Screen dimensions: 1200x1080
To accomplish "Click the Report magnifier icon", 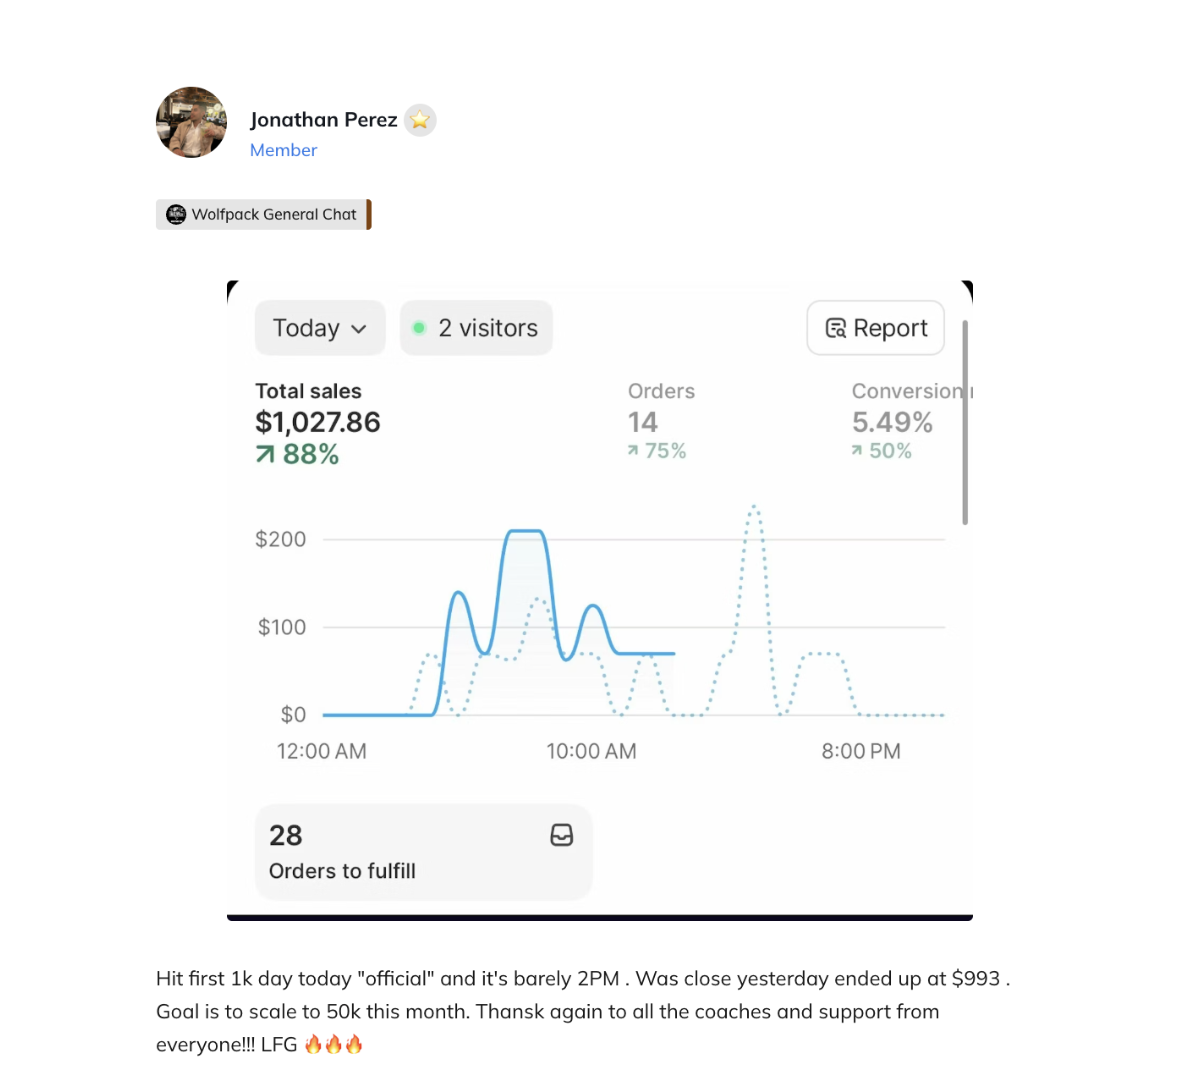I will (835, 328).
